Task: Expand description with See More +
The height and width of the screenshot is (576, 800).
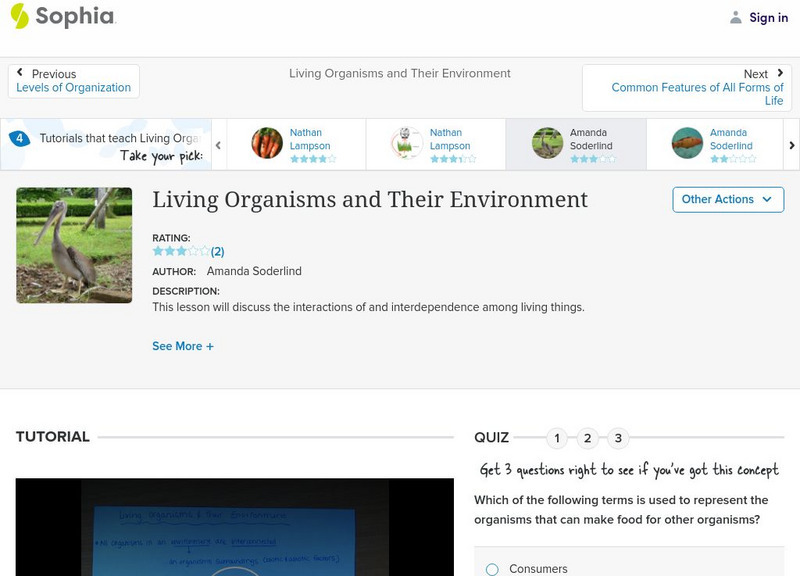Action: 183,346
